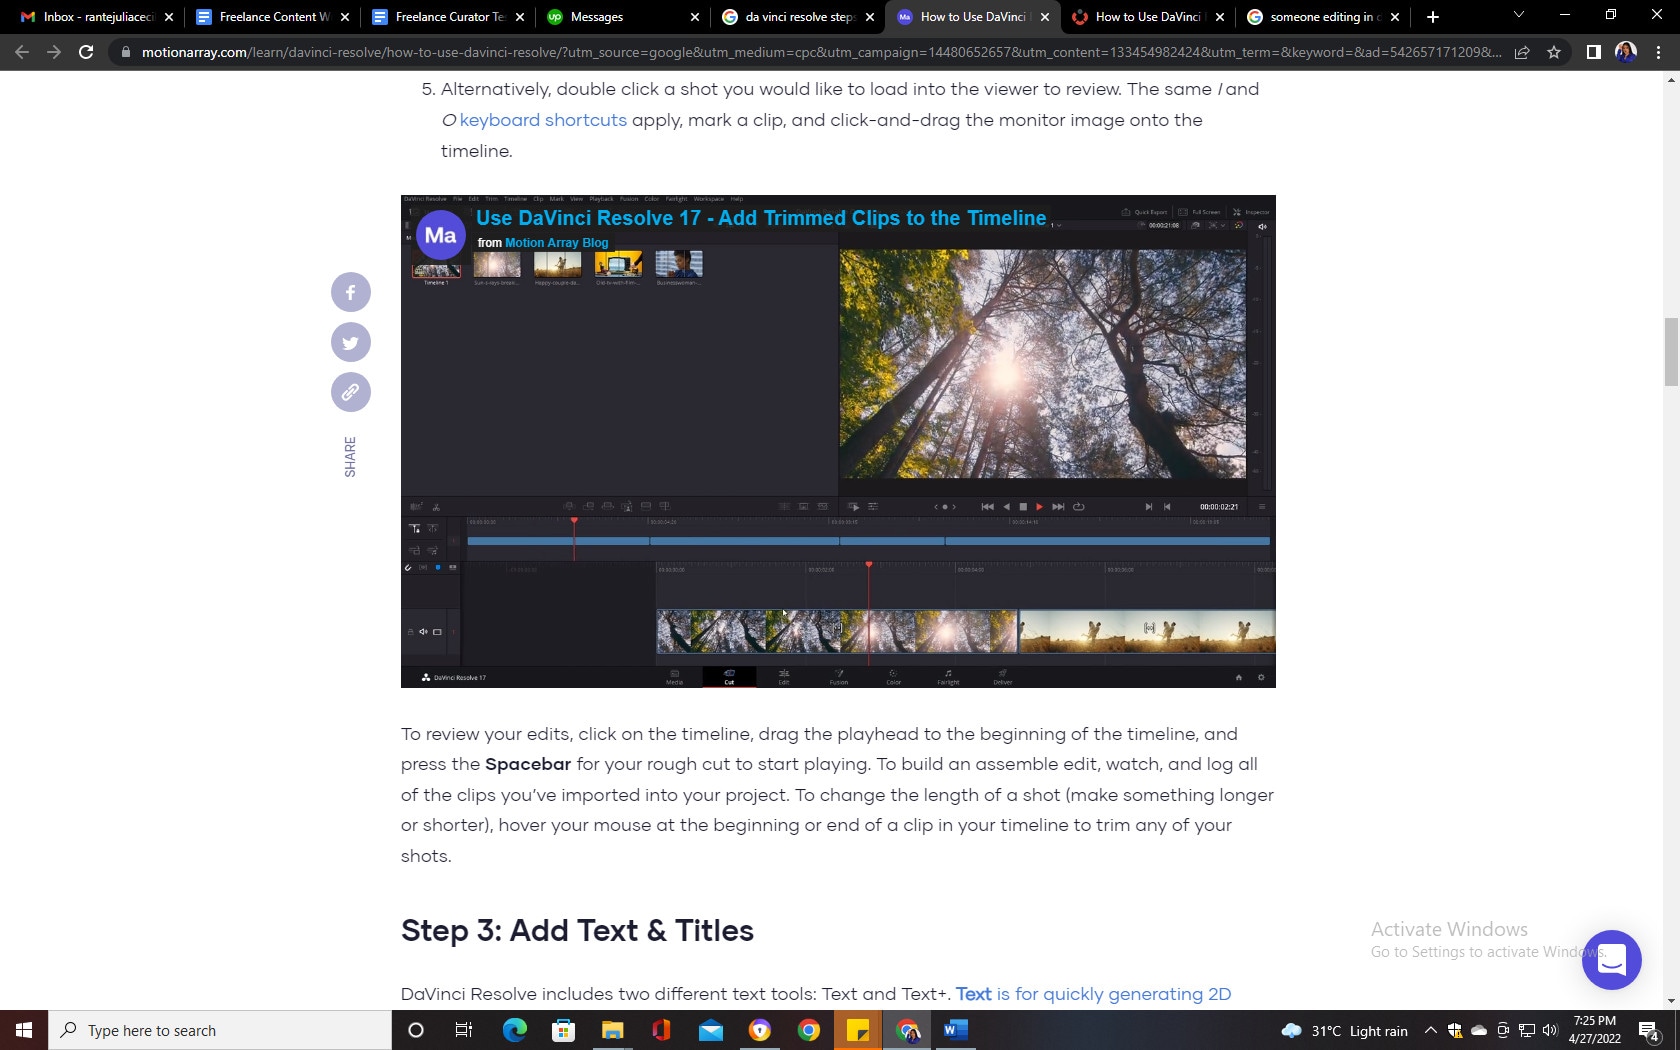Play the embedded DaVinci Resolve video

[838, 441]
